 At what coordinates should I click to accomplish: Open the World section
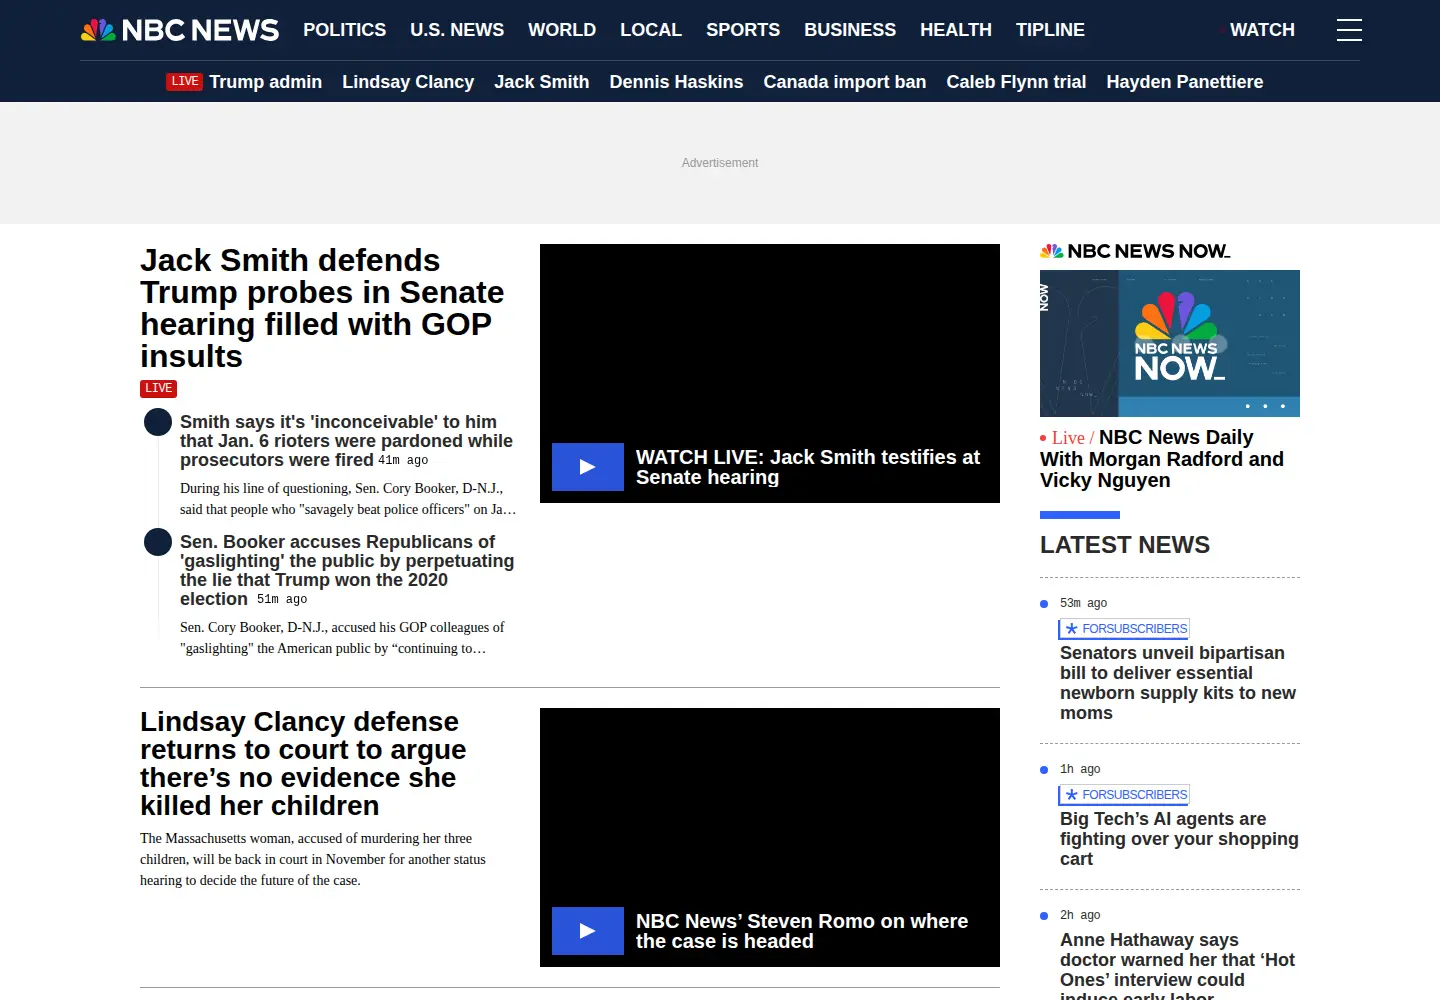coord(562,30)
